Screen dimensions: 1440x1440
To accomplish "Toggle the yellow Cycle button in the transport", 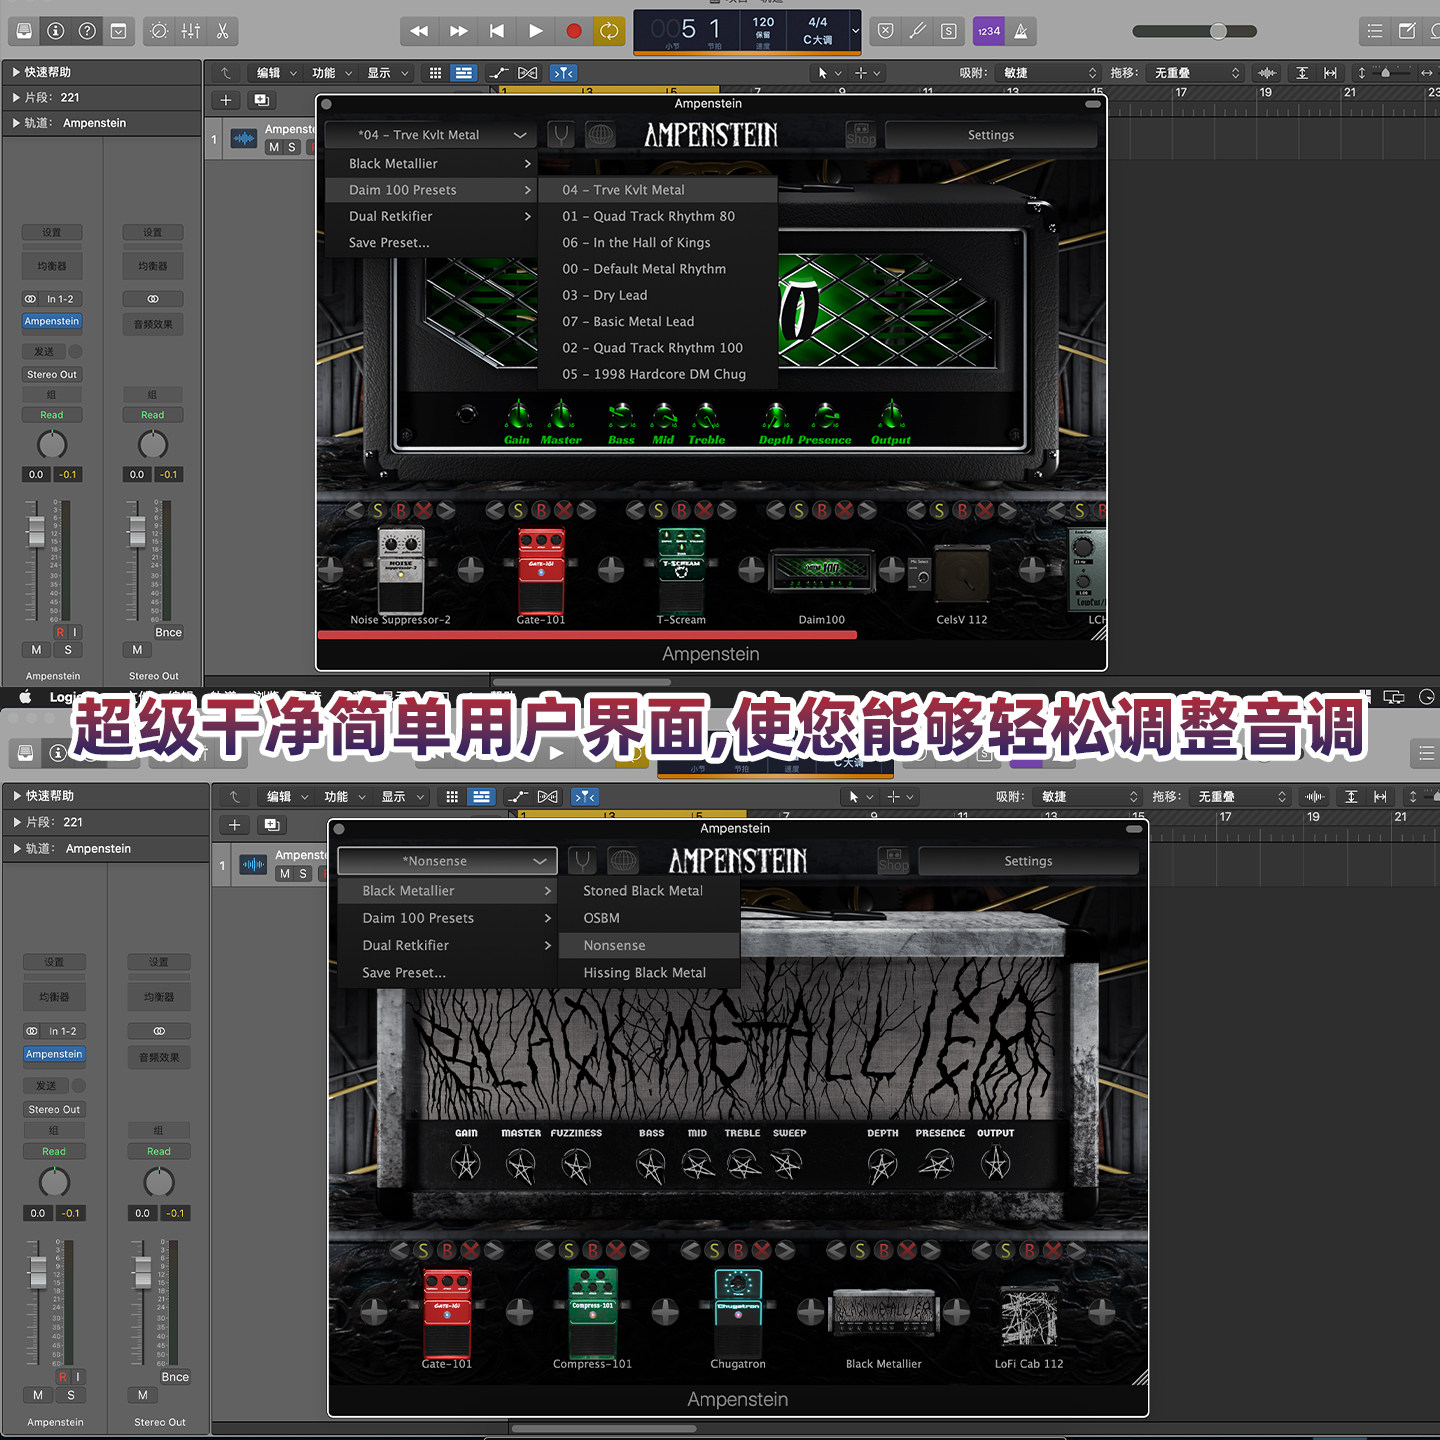I will click(608, 31).
